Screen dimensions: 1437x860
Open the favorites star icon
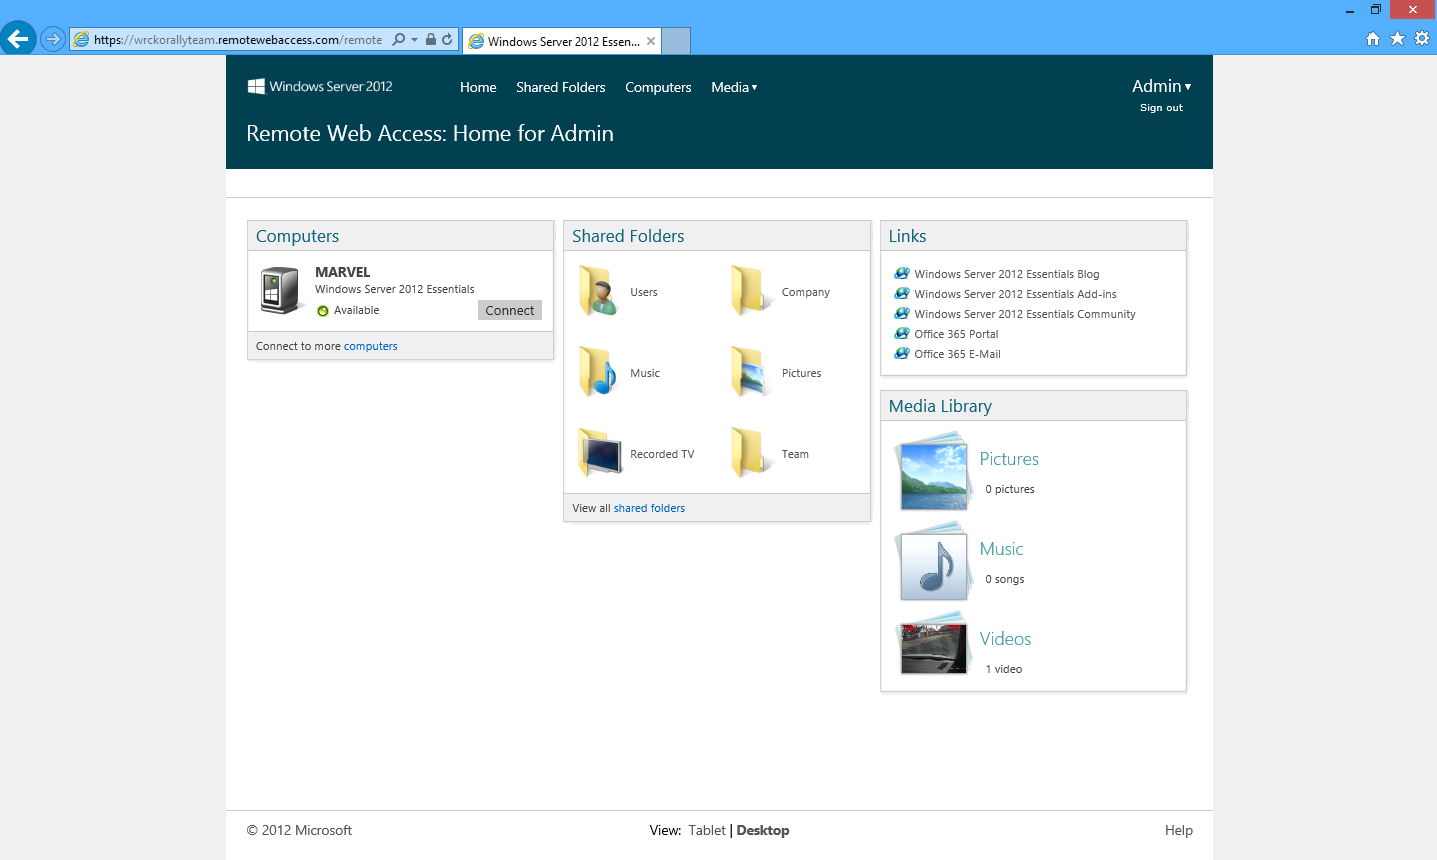point(1397,39)
